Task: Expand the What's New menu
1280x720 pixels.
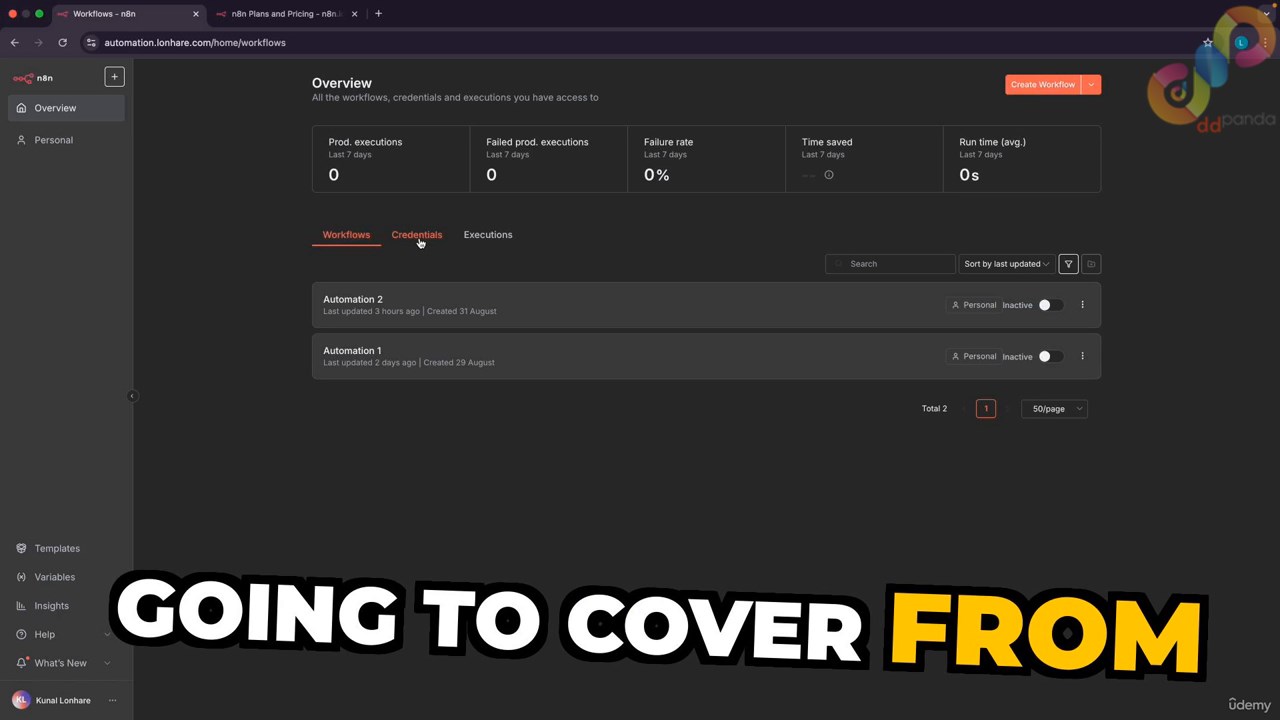Action: pyautogui.click(x=64, y=663)
